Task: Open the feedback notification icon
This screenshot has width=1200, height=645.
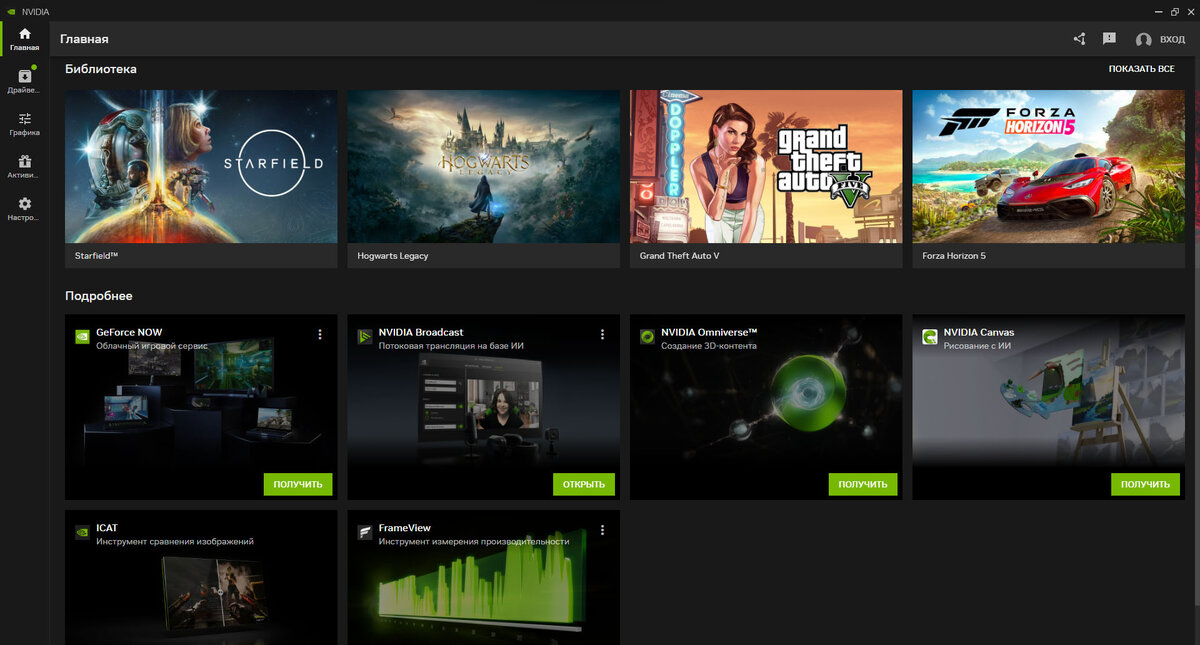Action: tap(1109, 39)
